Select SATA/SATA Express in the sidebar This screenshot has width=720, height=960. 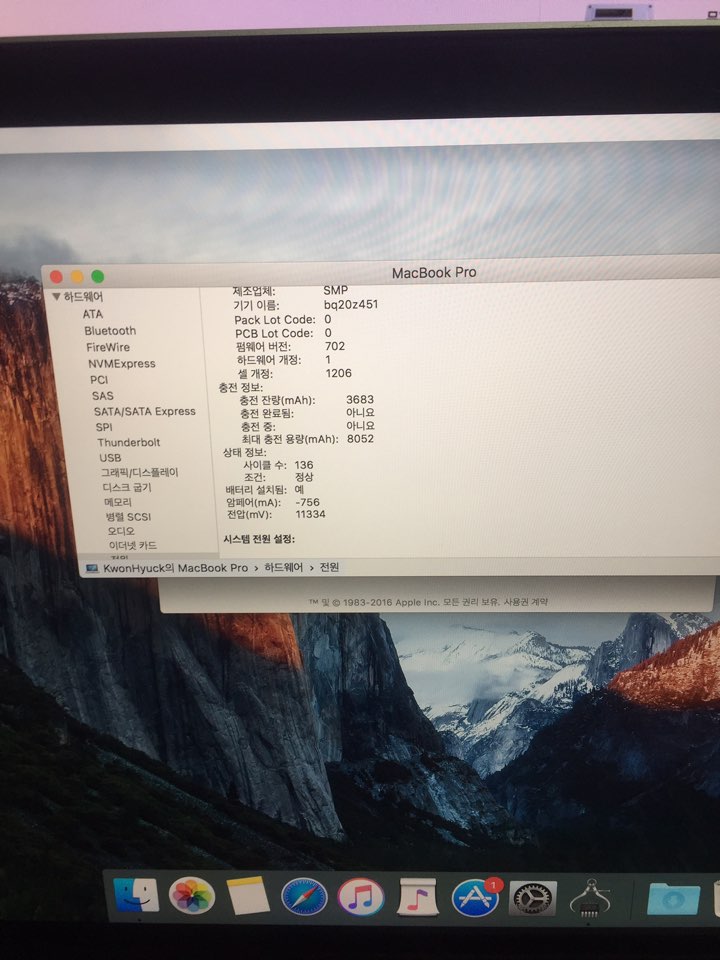pos(144,411)
